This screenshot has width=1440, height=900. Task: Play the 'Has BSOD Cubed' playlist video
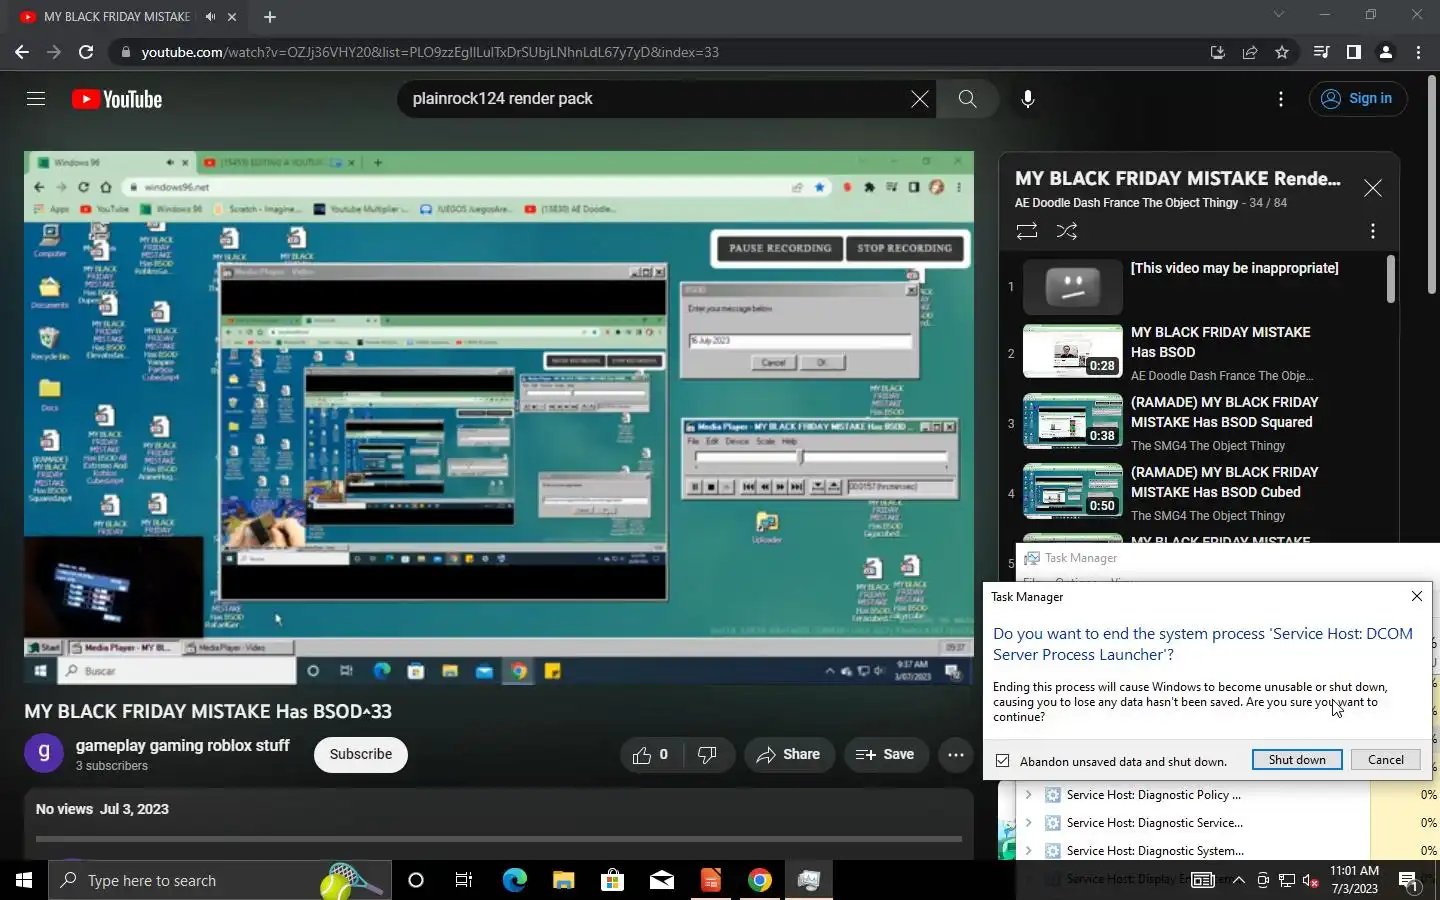pyautogui.click(x=1195, y=493)
